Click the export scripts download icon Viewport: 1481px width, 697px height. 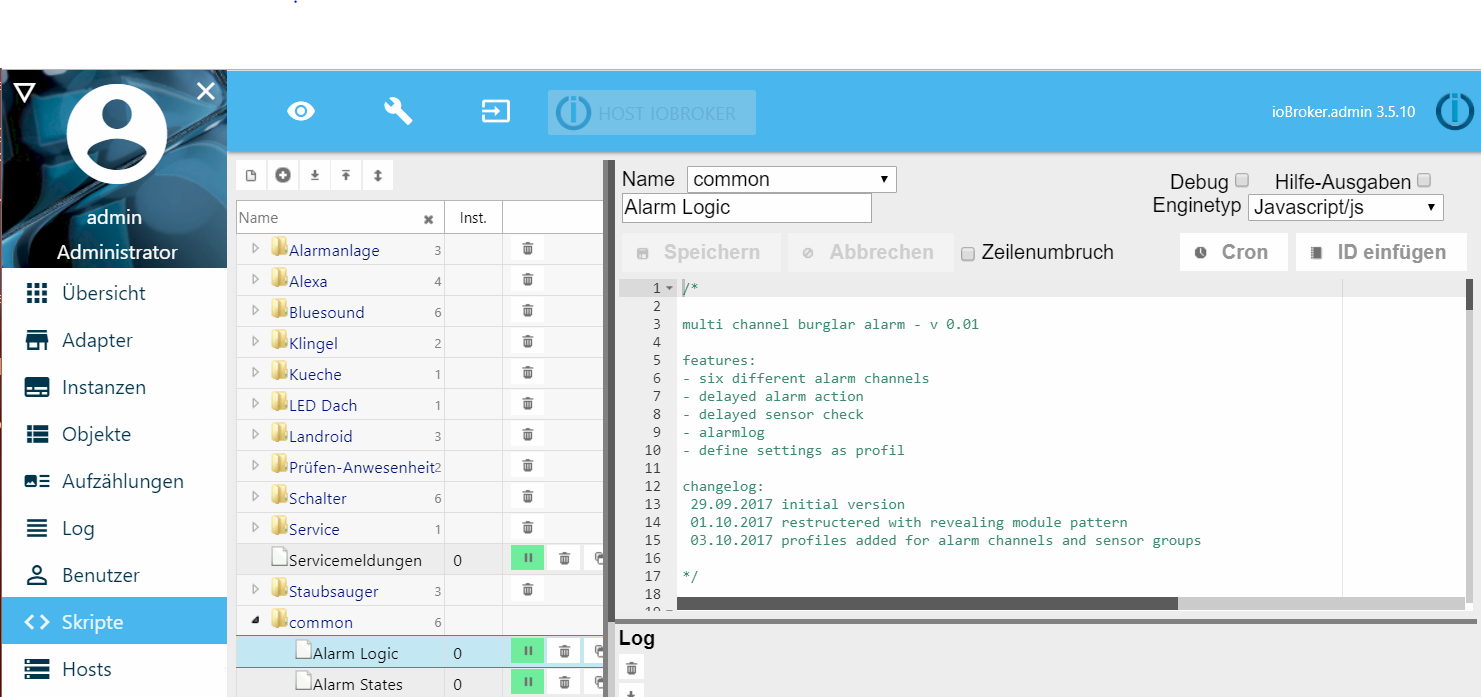pos(314,176)
